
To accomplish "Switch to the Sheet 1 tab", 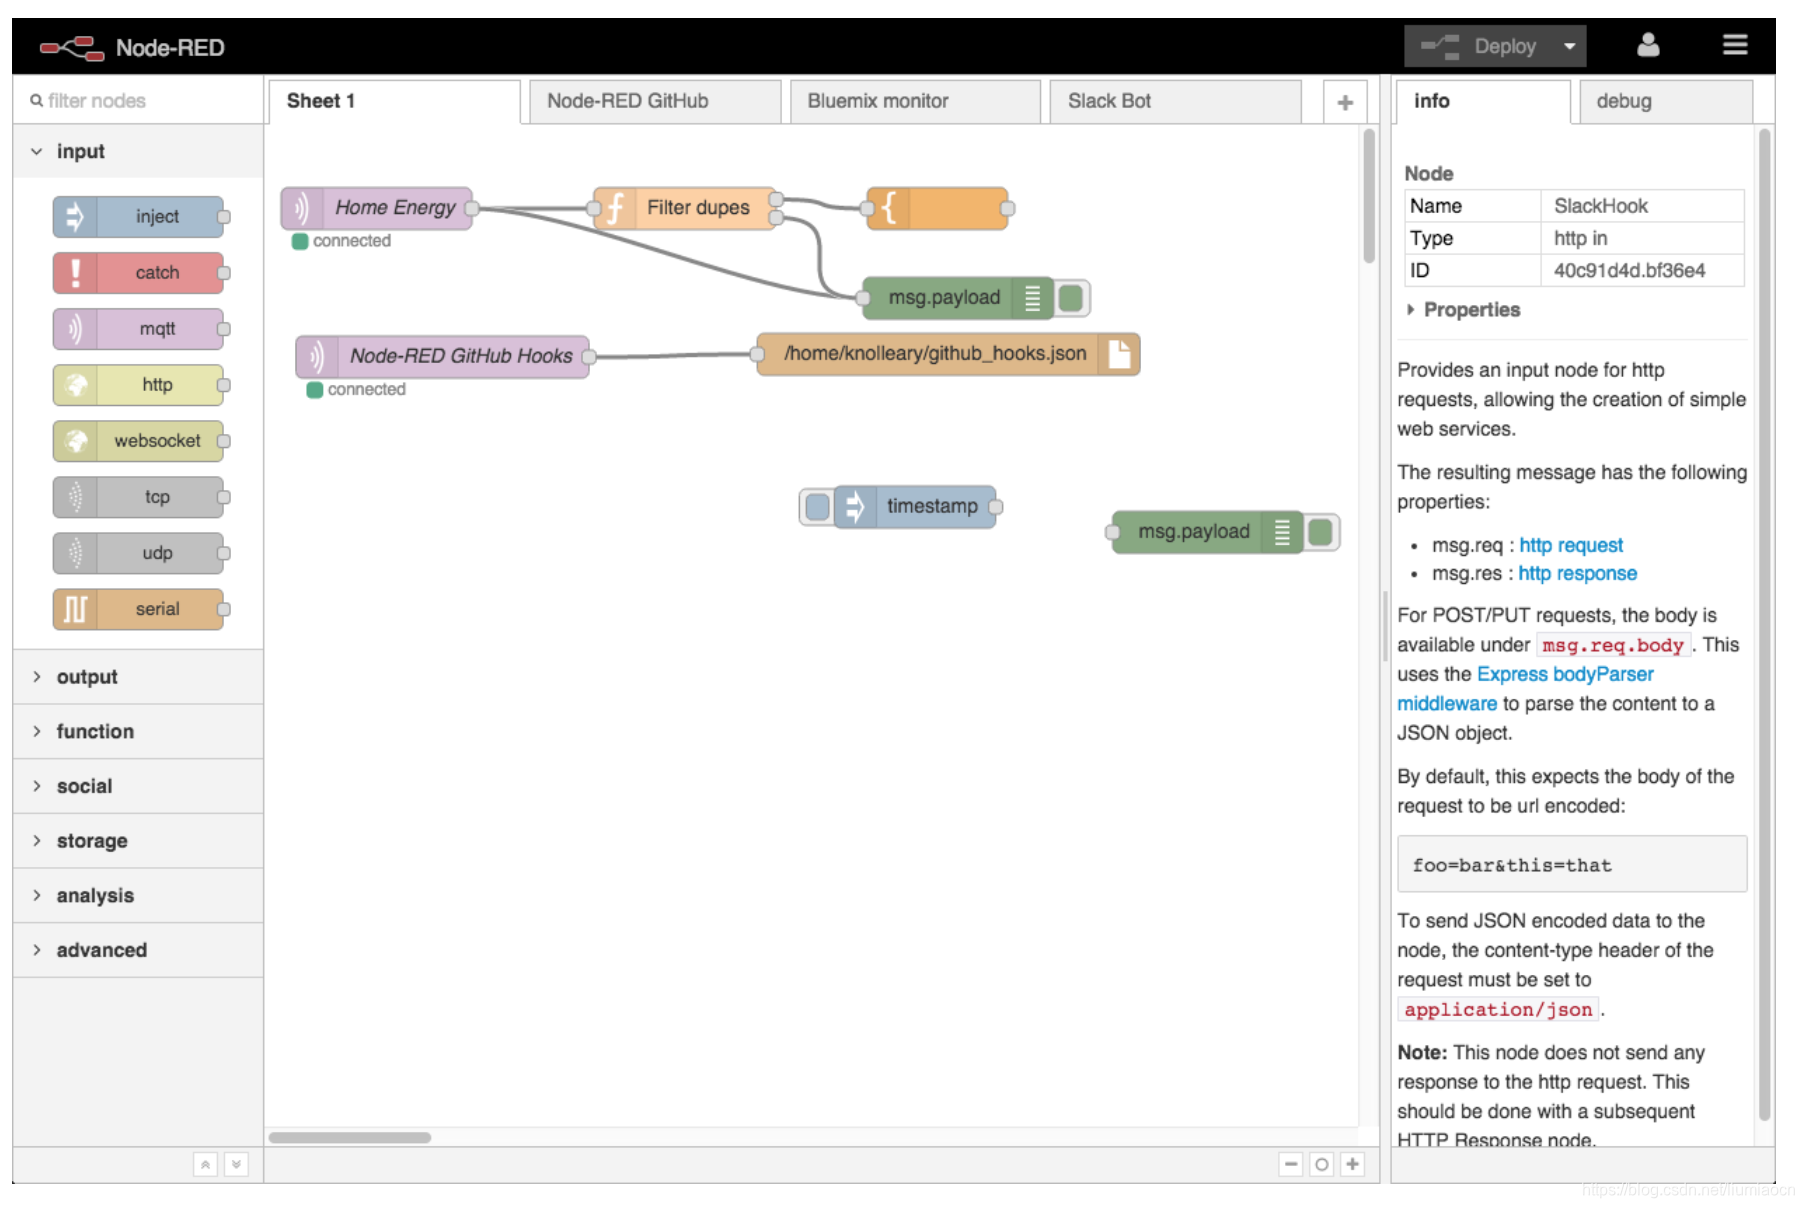I will tap(394, 101).
